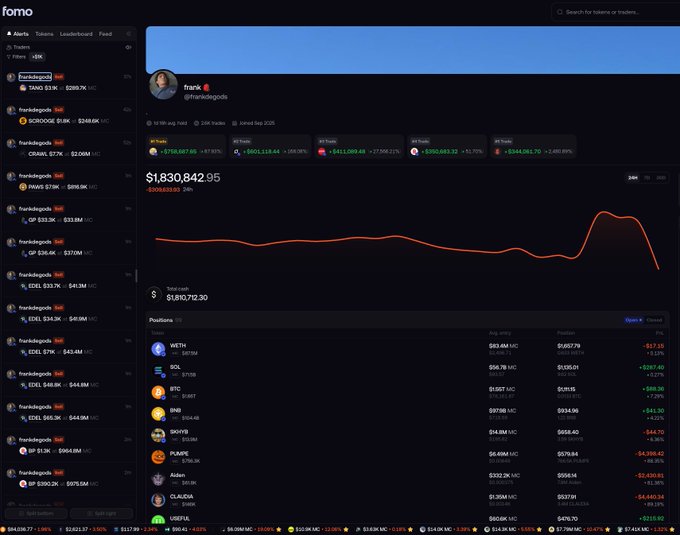Click the BTC token icon
This screenshot has width=680, height=535.
pyautogui.click(x=158, y=392)
